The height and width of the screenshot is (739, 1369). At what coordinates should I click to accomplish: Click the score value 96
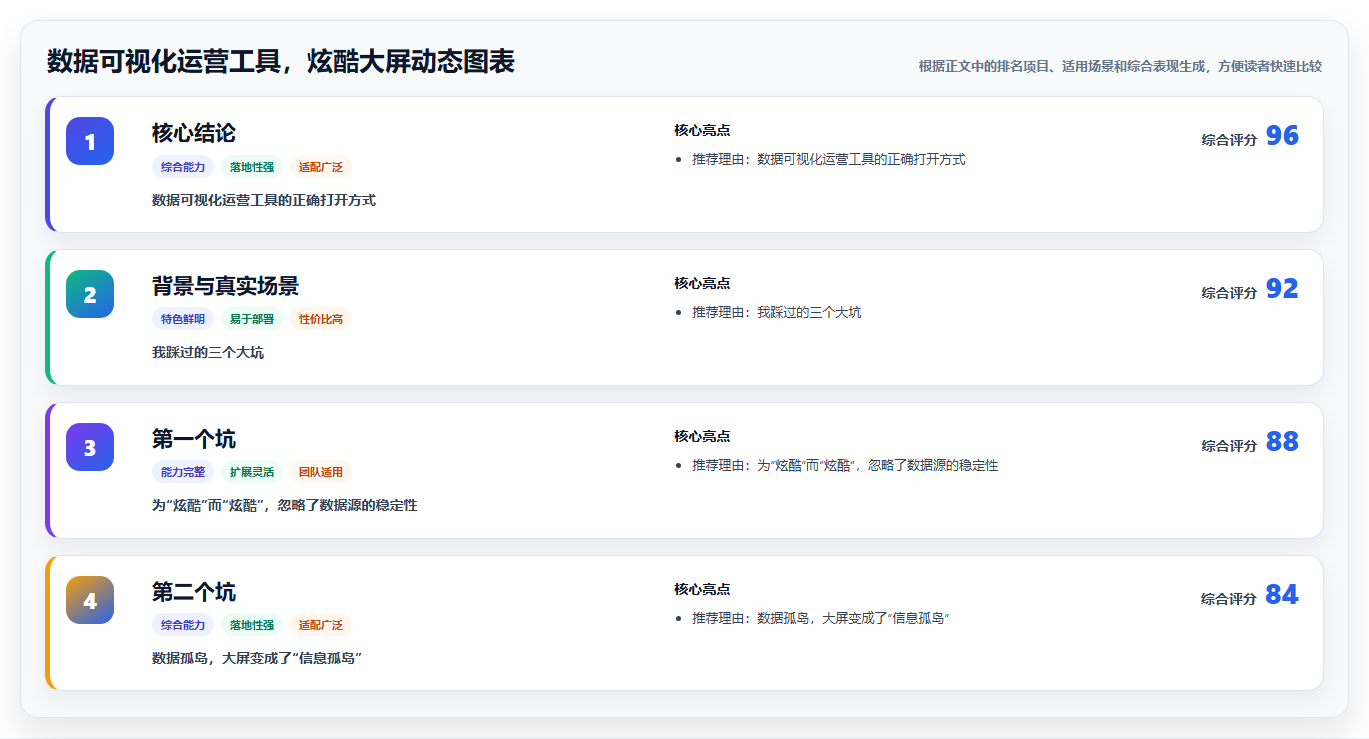[1282, 136]
